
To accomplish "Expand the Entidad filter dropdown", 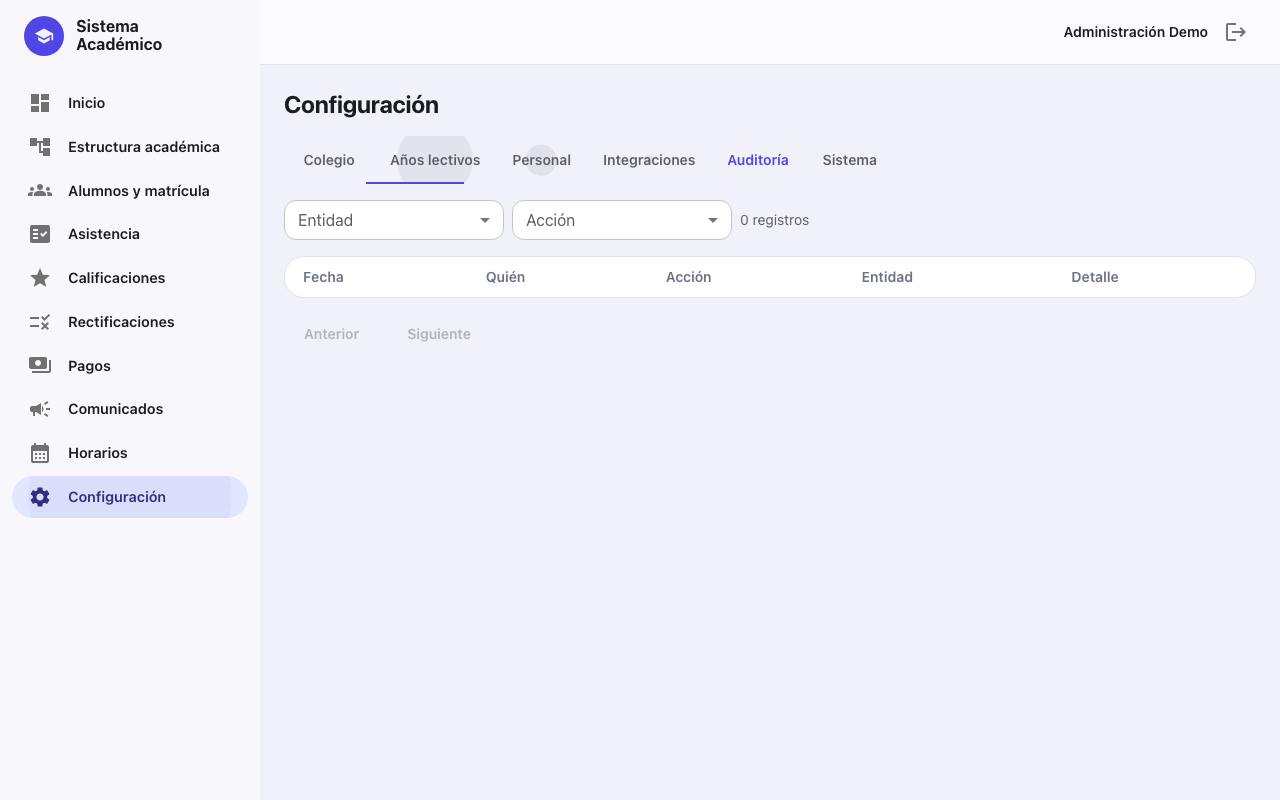I will tap(394, 220).
